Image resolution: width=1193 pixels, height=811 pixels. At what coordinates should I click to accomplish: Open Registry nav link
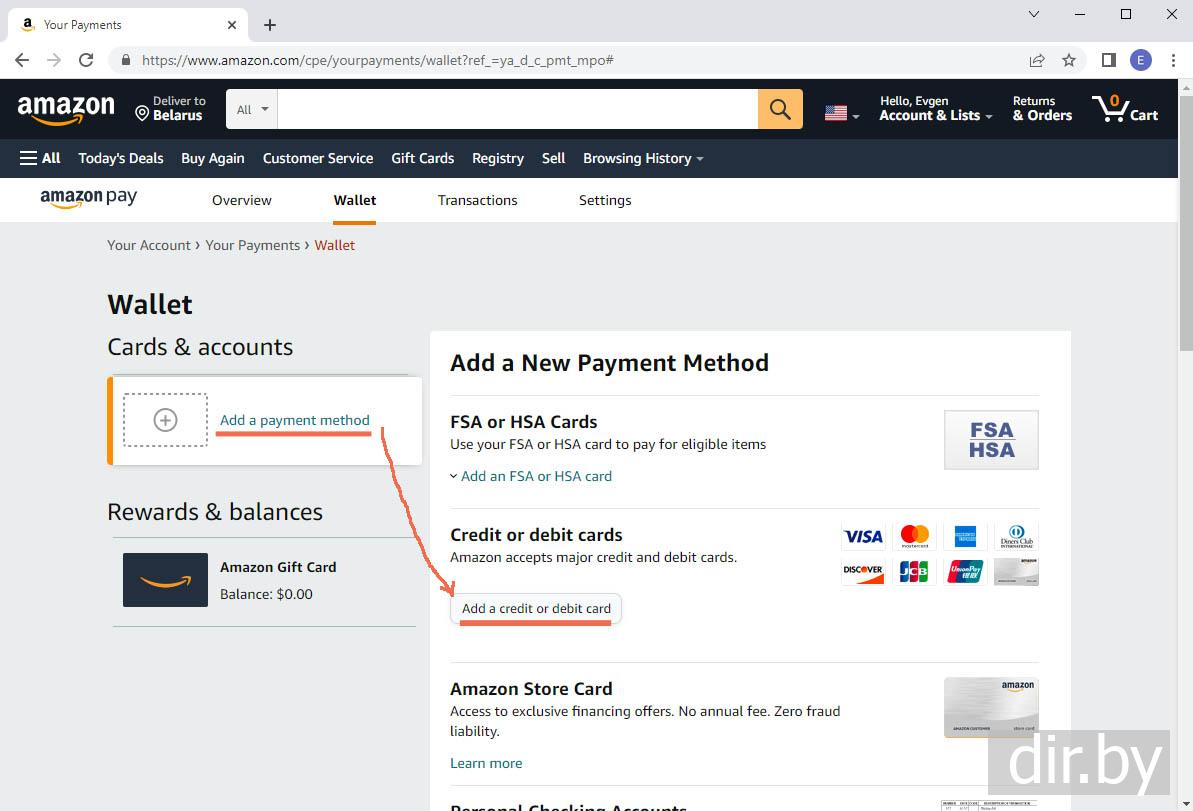(498, 158)
